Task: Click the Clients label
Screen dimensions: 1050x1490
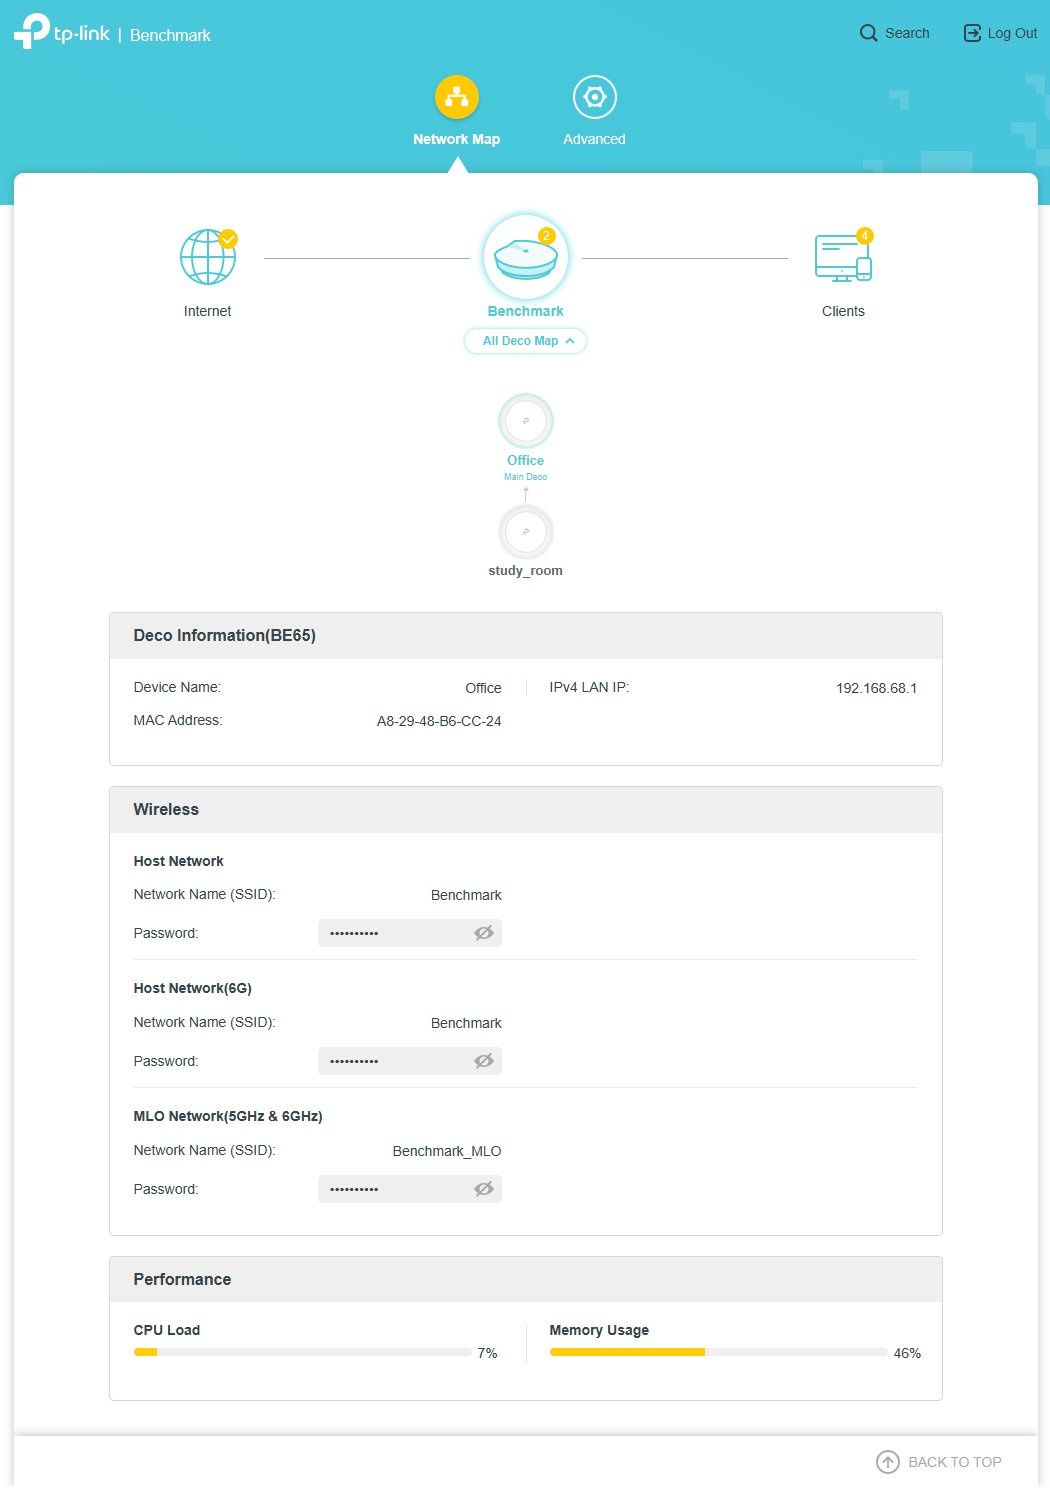Action: [843, 311]
